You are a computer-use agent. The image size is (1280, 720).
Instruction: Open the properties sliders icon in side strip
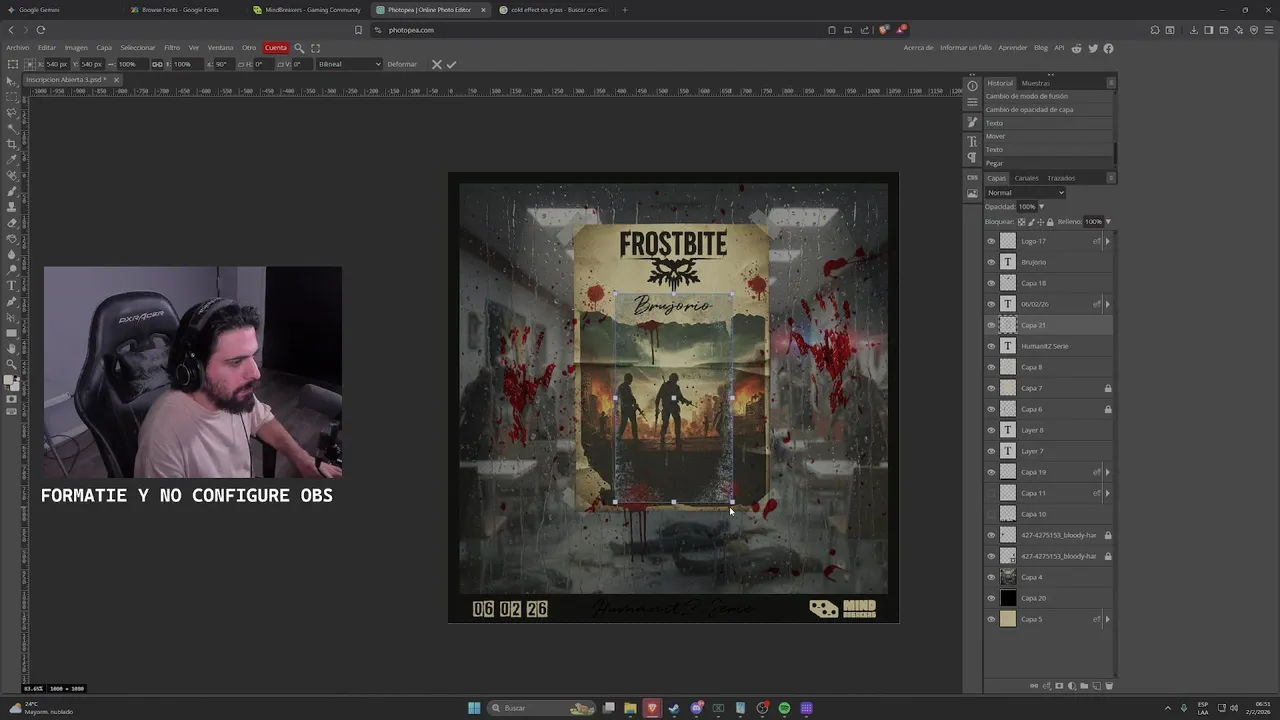point(972,102)
